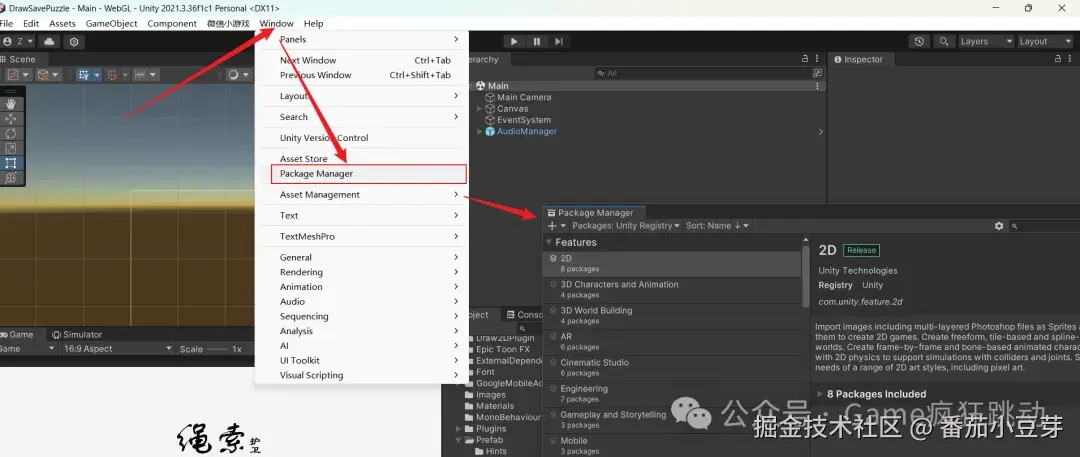This screenshot has height=457, width=1080.
Task: Expand 8 Packages Included section
Action: tap(820, 394)
